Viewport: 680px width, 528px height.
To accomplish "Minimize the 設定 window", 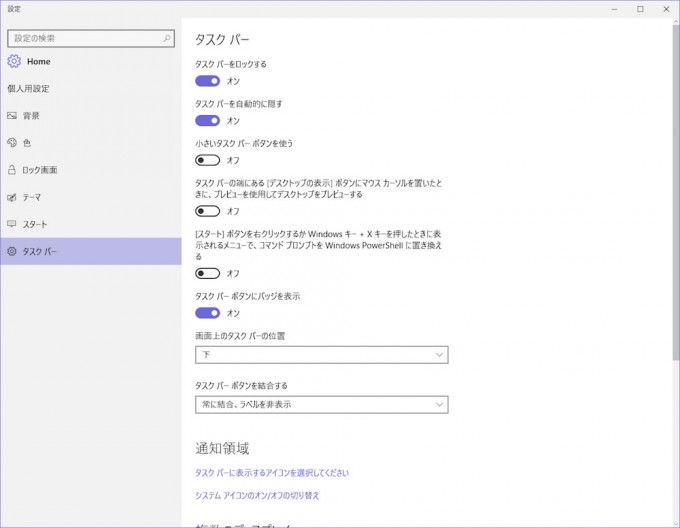I will (615, 9).
